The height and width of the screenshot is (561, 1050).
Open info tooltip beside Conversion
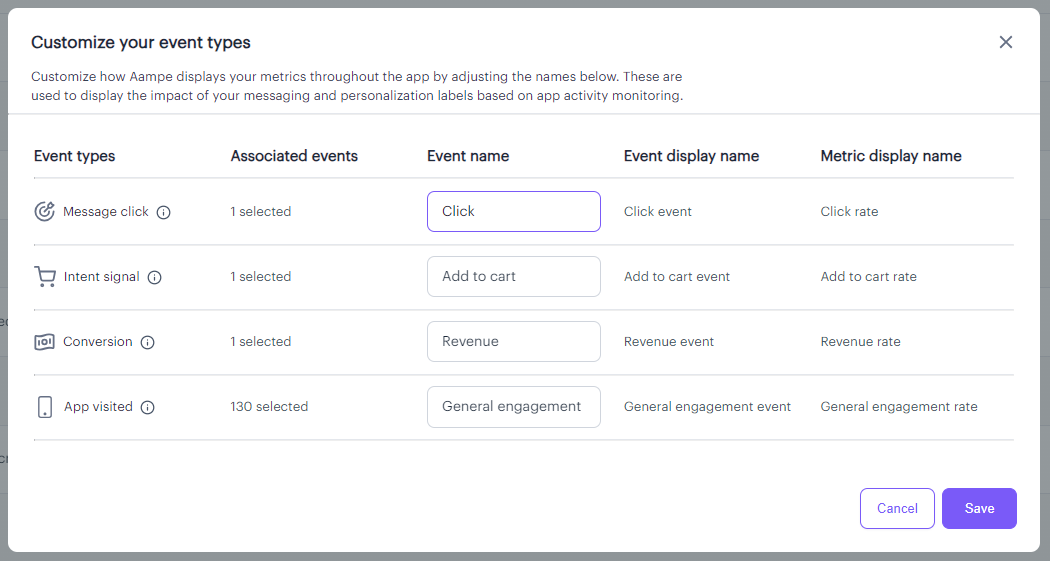pyautogui.click(x=148, y=342)
